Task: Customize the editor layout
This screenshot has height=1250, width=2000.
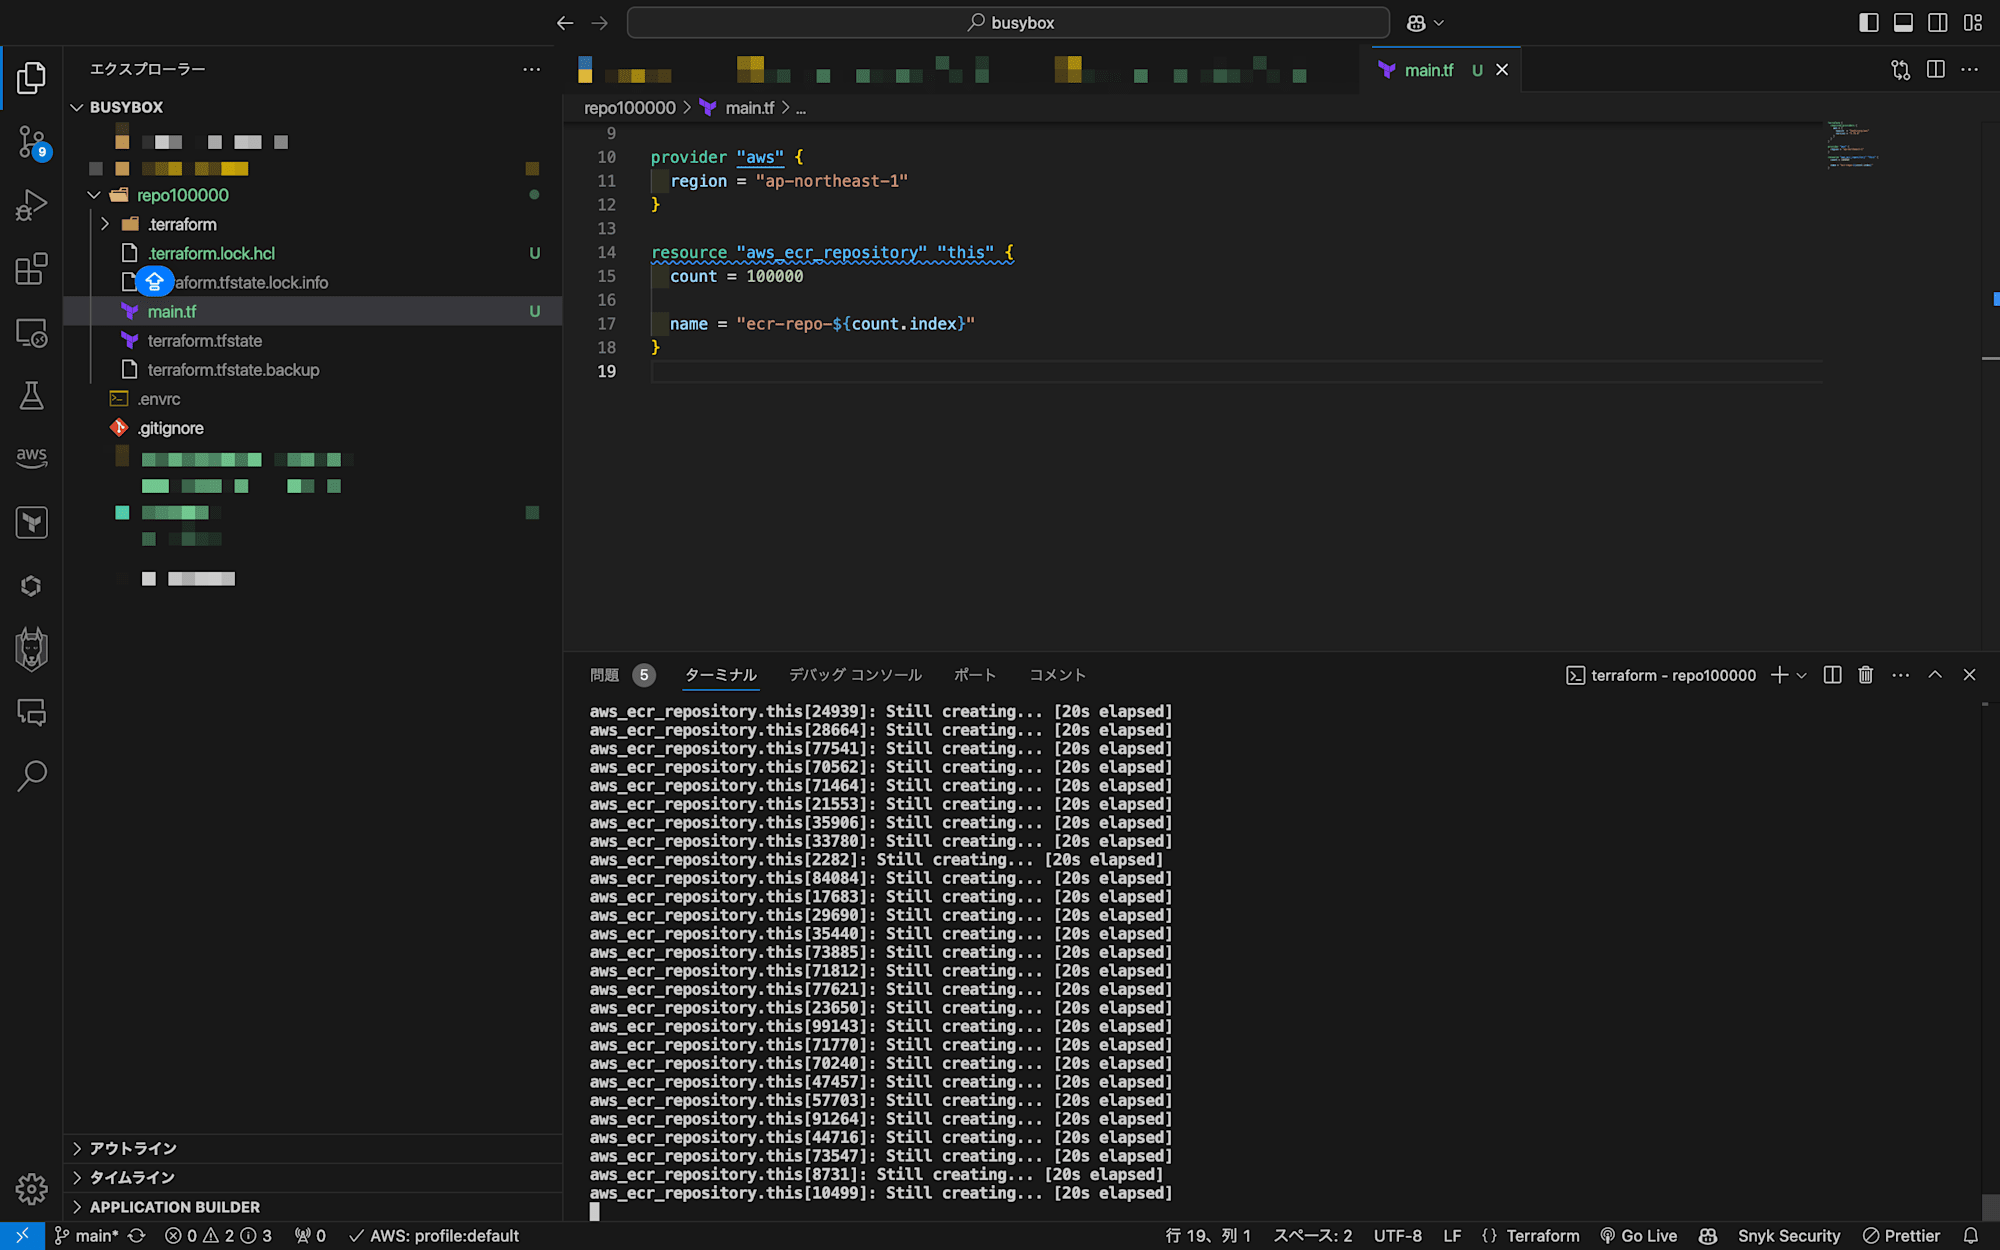Action: click(x=1973, y=23)
